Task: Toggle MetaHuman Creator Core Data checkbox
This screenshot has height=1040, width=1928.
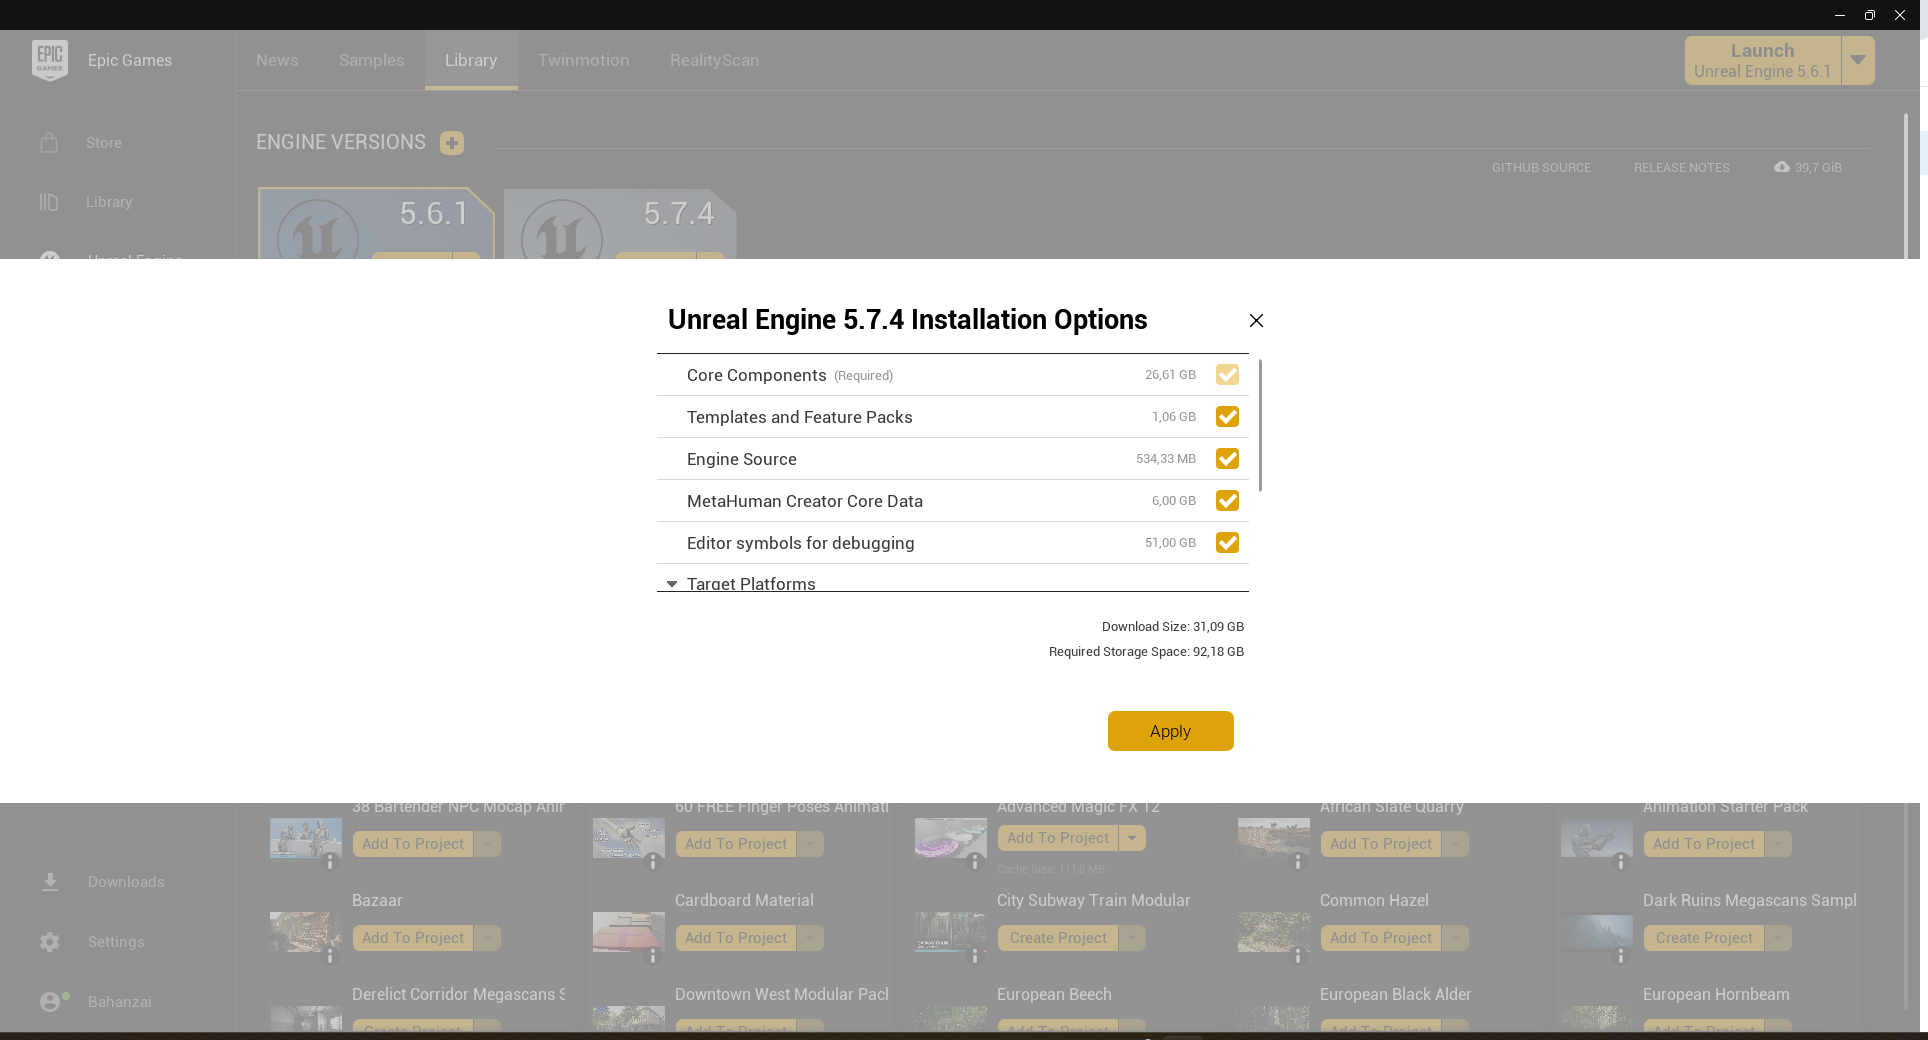Action: [x=1227, y=501]
